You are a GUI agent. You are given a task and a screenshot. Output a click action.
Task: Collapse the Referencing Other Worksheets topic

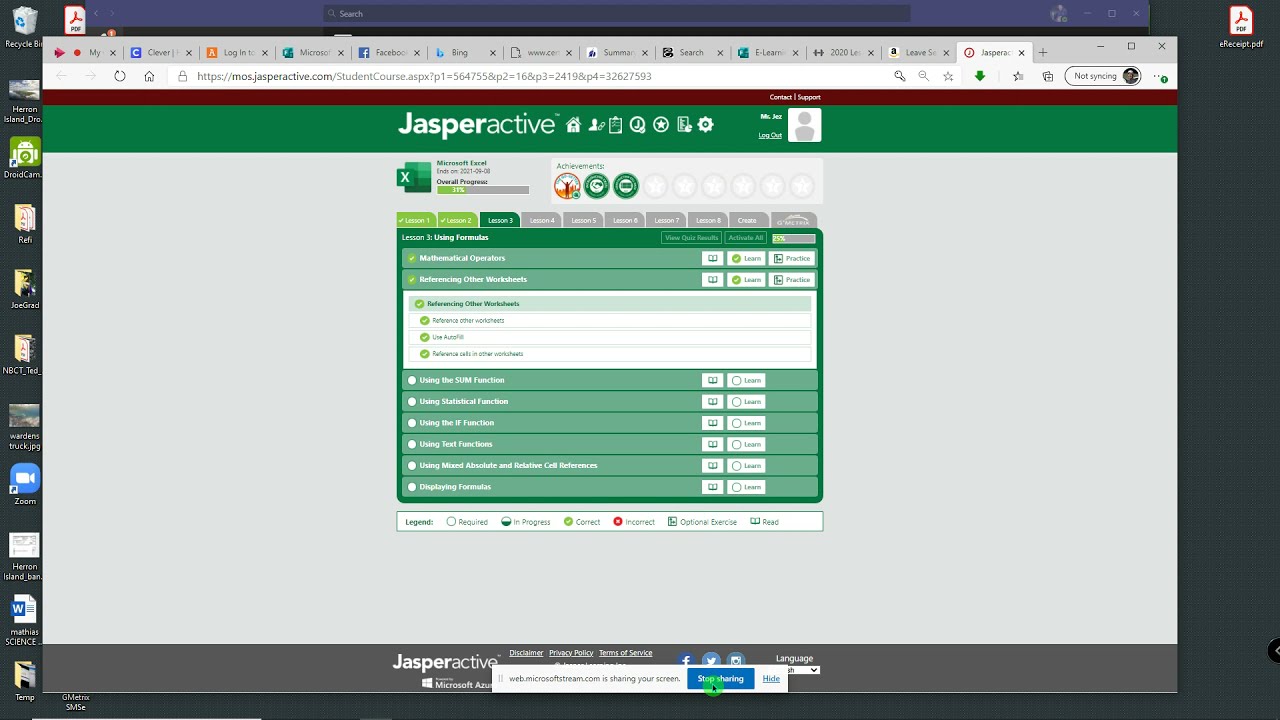[x=610, y=280]
